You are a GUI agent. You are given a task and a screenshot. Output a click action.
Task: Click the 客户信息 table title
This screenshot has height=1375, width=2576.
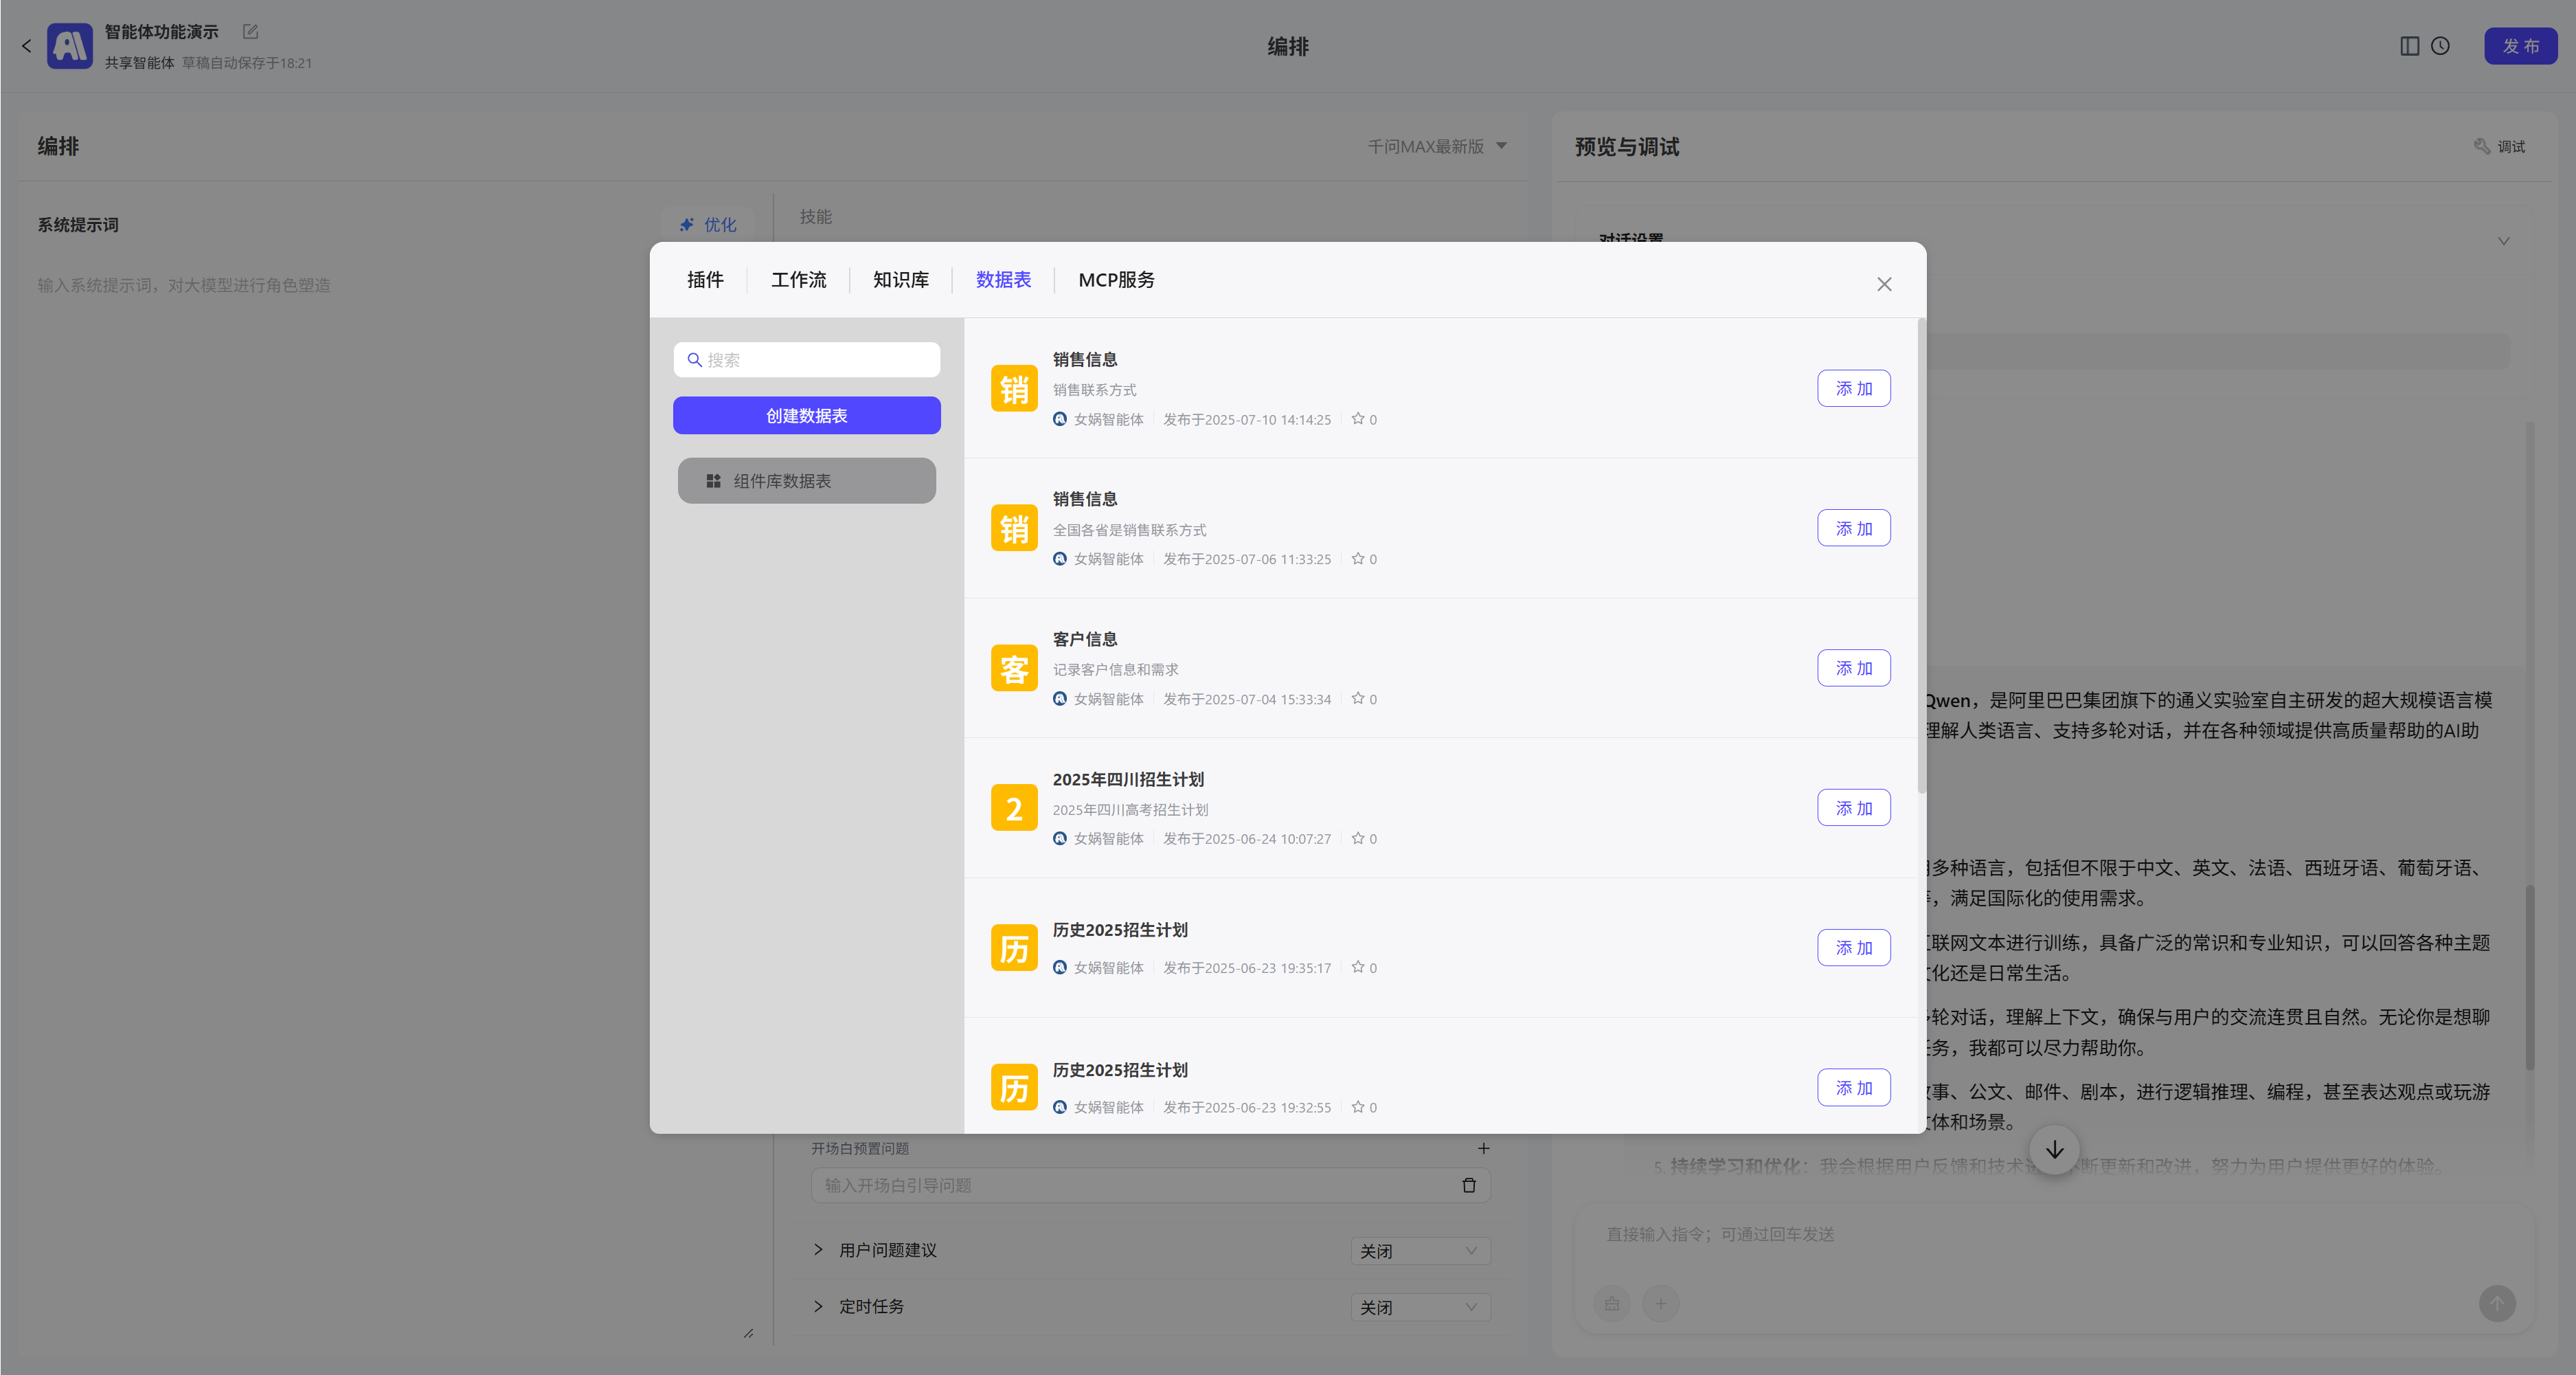tap(1085, 639)
